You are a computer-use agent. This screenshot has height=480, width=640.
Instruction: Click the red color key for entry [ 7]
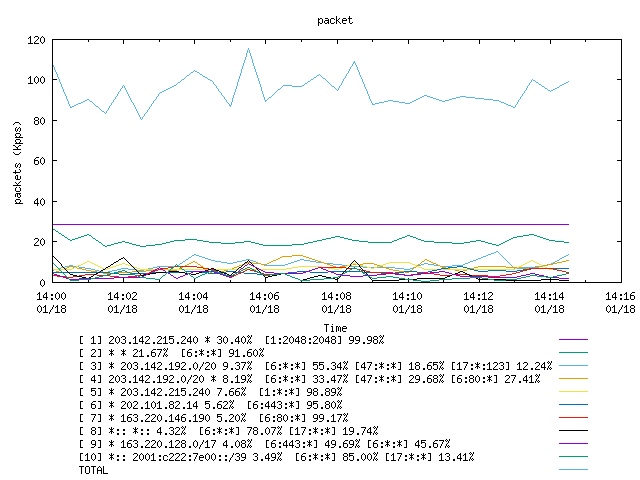[573, 418]
